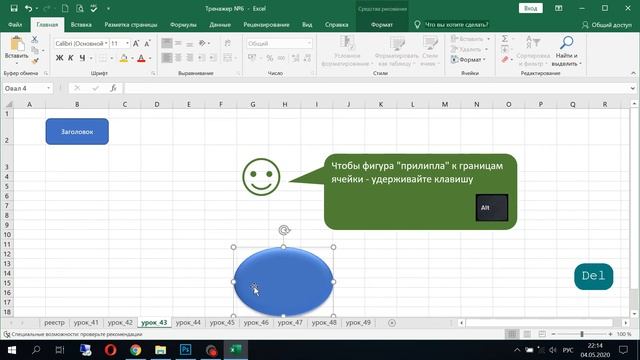Expand the formula bar chevron

tap(633, 88)
